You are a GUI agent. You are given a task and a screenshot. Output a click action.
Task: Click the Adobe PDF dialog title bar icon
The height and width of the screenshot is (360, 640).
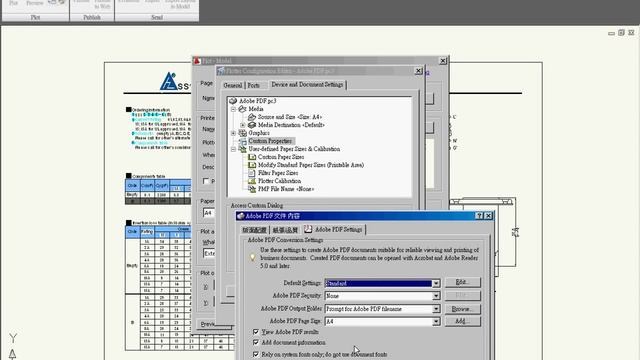241,216
